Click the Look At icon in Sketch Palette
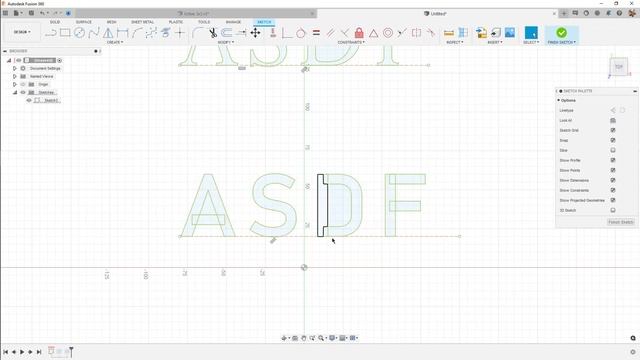640x360 pixels. coord(613,120)
